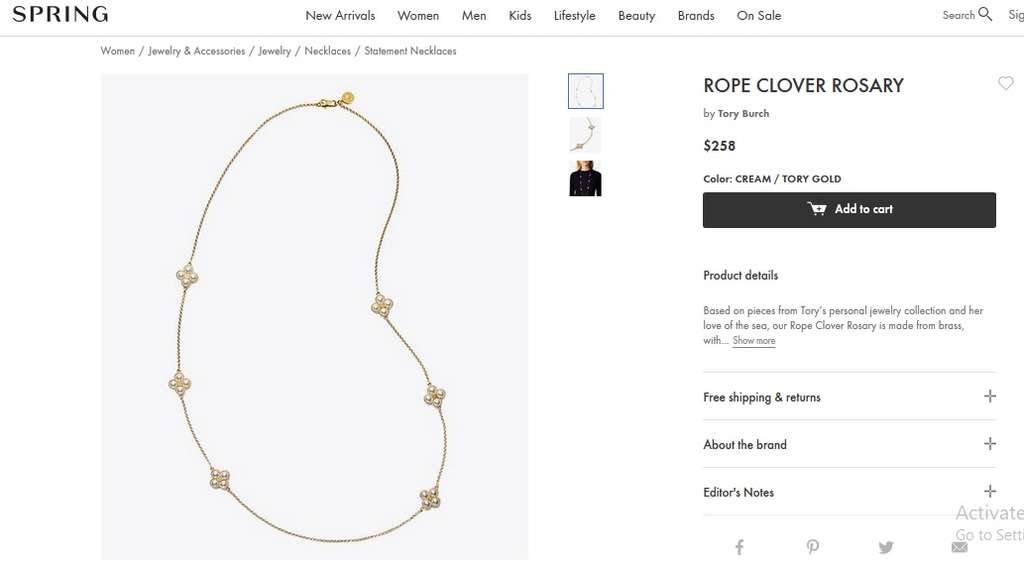Select the close-up clasp thumbnail
Image resolution: width=1024 pixels, height=568 pixels.
586,134
